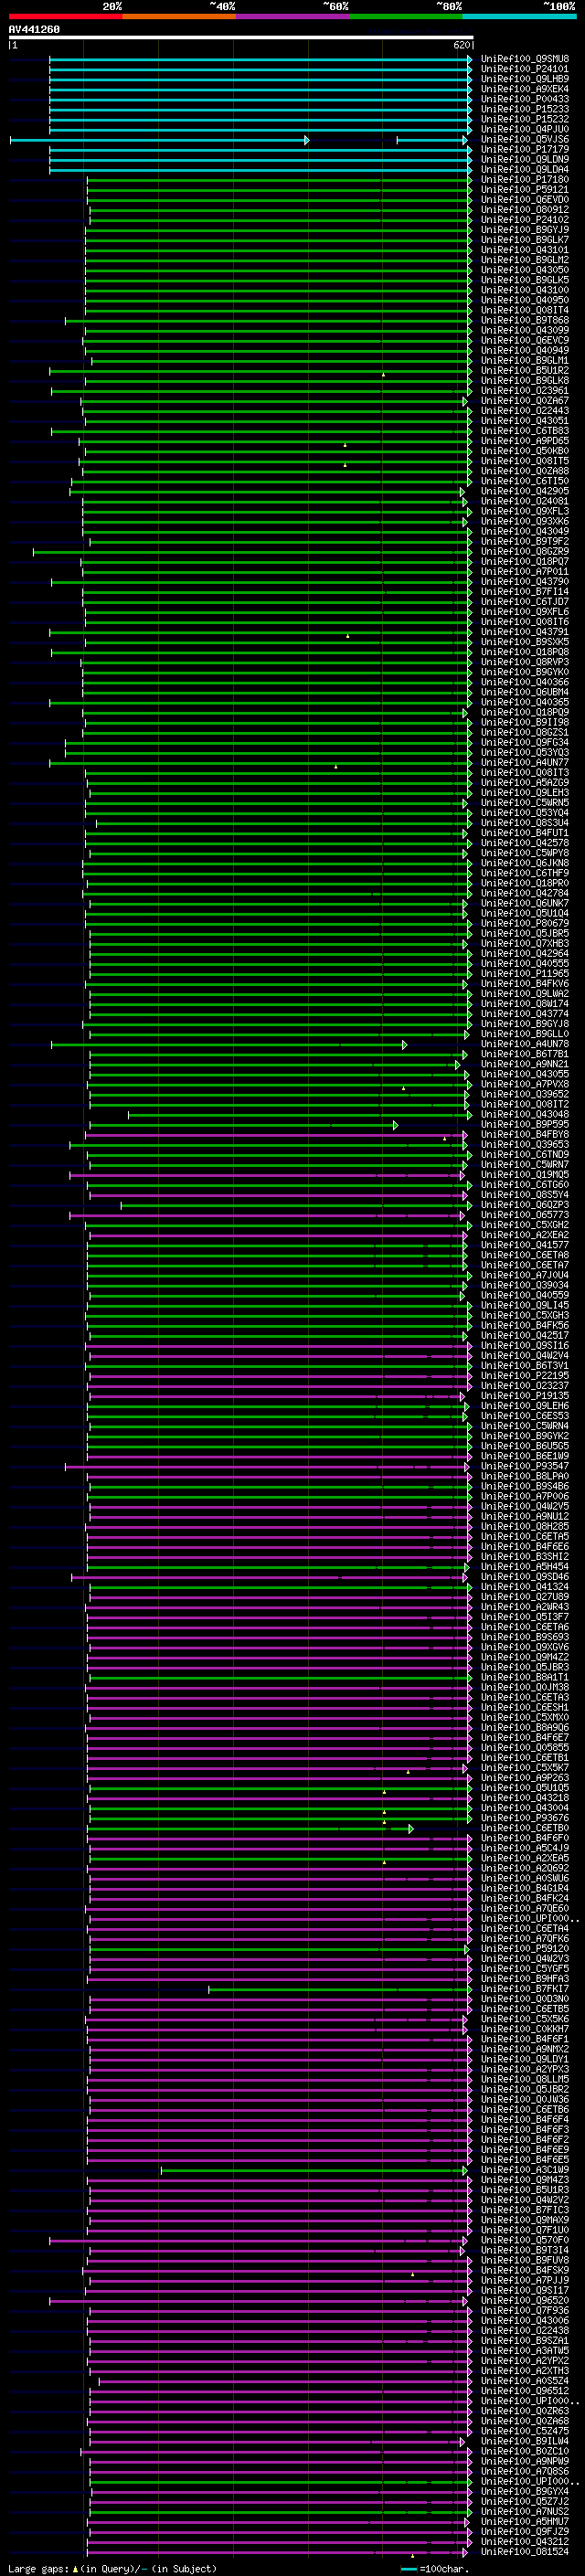Click the UniRef100_B9T868 label
The image size is (585, 2576).
(x=525, y=321)
